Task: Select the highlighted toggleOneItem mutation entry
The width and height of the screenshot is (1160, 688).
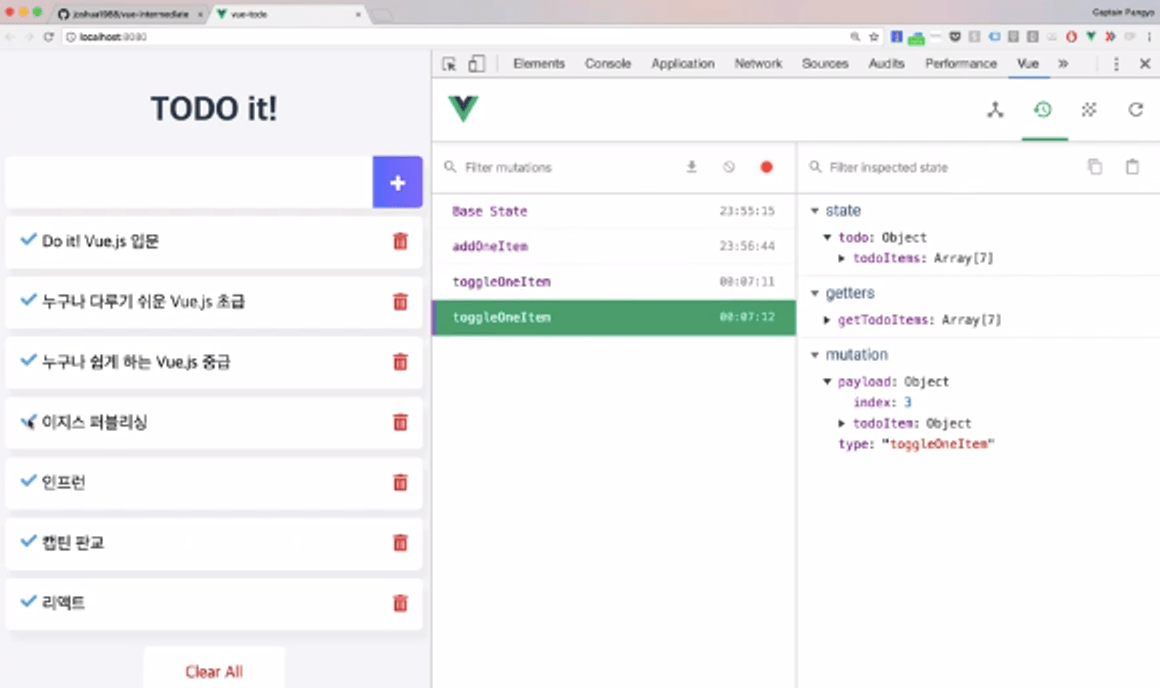Action: tap(612, 317)
